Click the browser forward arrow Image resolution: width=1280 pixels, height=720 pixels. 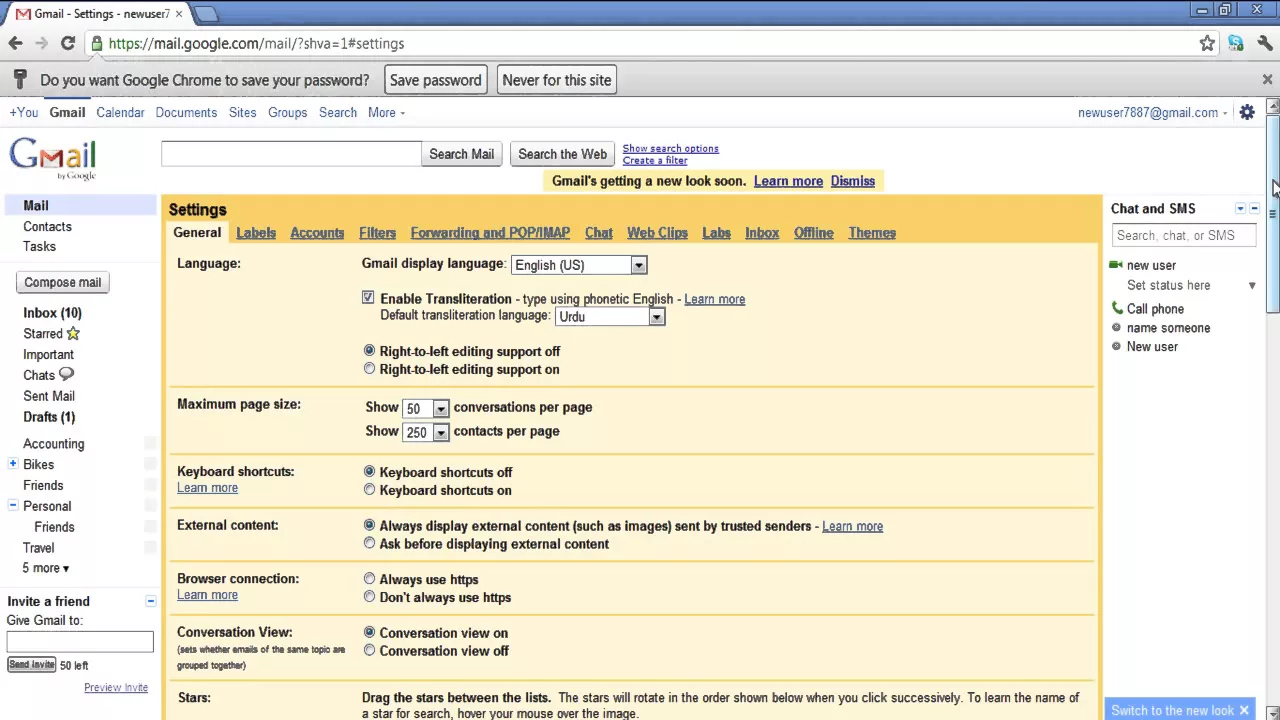coord(41,43)
